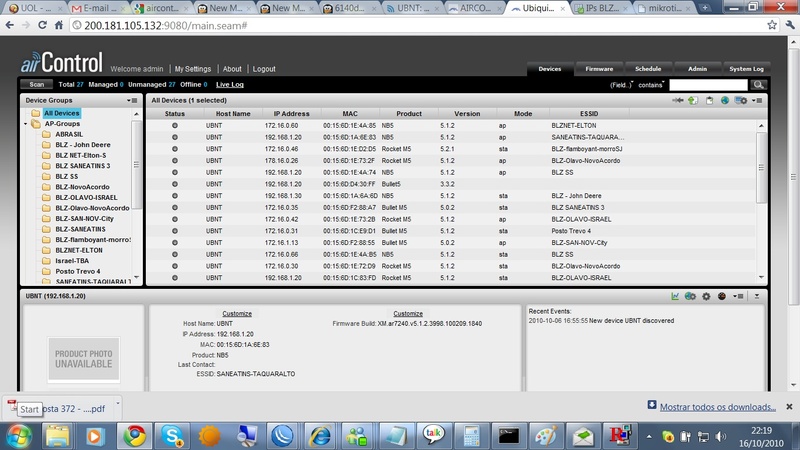Select the Israel-TBA group
Image resolution: width=800 pixels, height=450 pixels.
coord(72,261)
